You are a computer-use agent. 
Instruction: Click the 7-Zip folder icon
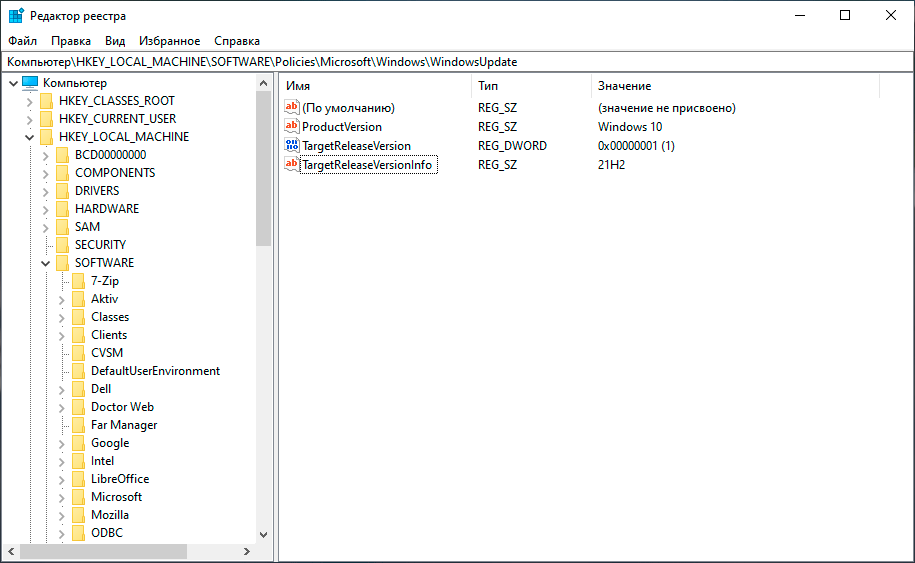coord(79,281)
